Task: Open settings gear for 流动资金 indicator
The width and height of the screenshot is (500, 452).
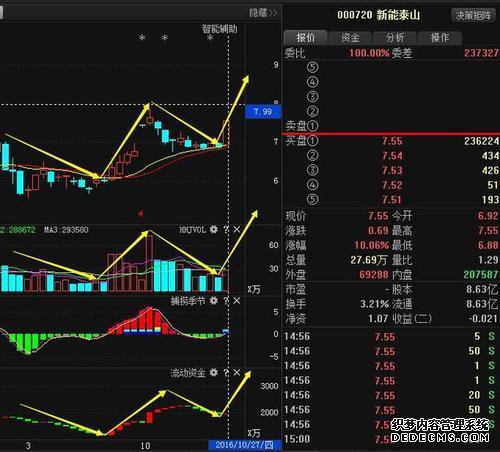Action: point(213,373)
